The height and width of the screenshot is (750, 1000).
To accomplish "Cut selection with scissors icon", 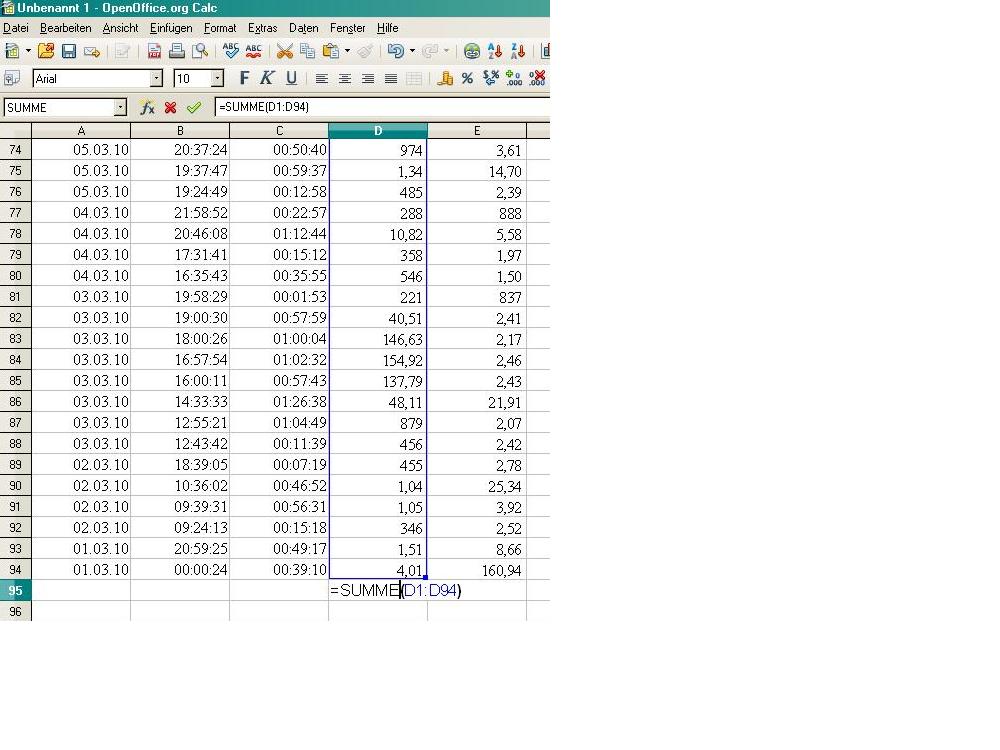I will 284,51.
